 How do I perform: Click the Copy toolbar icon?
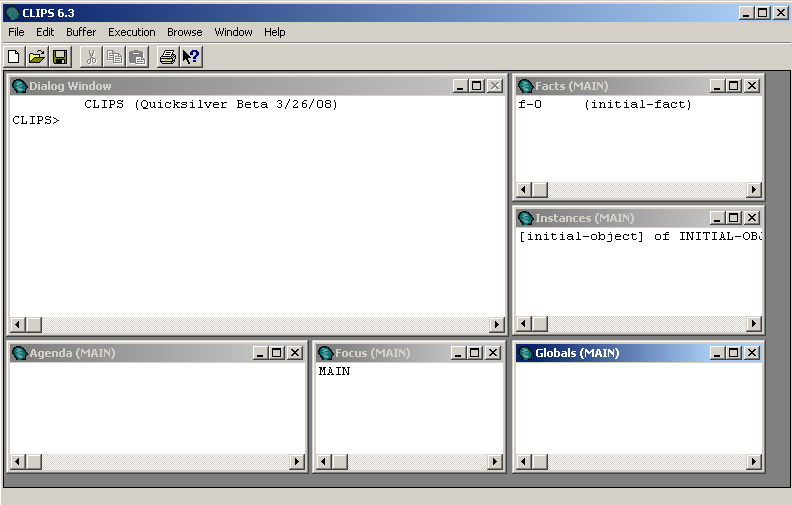tap(114, 57)
